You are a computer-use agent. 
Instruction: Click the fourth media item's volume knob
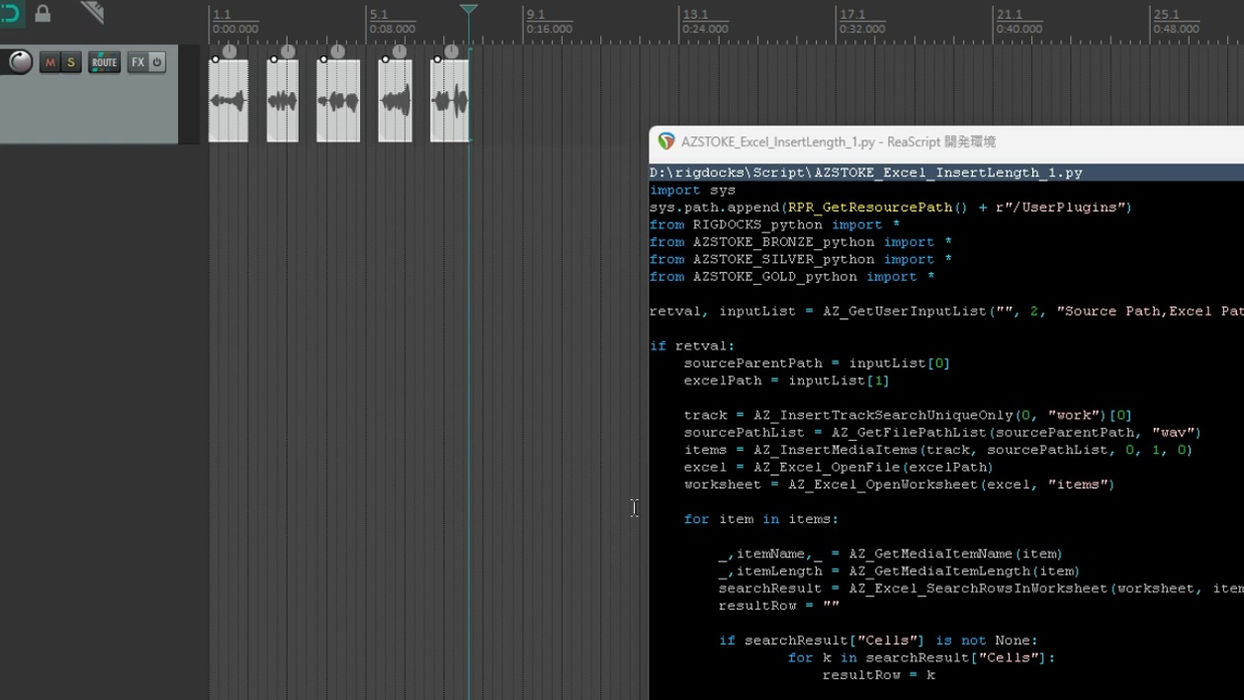(x=399, y=51)
